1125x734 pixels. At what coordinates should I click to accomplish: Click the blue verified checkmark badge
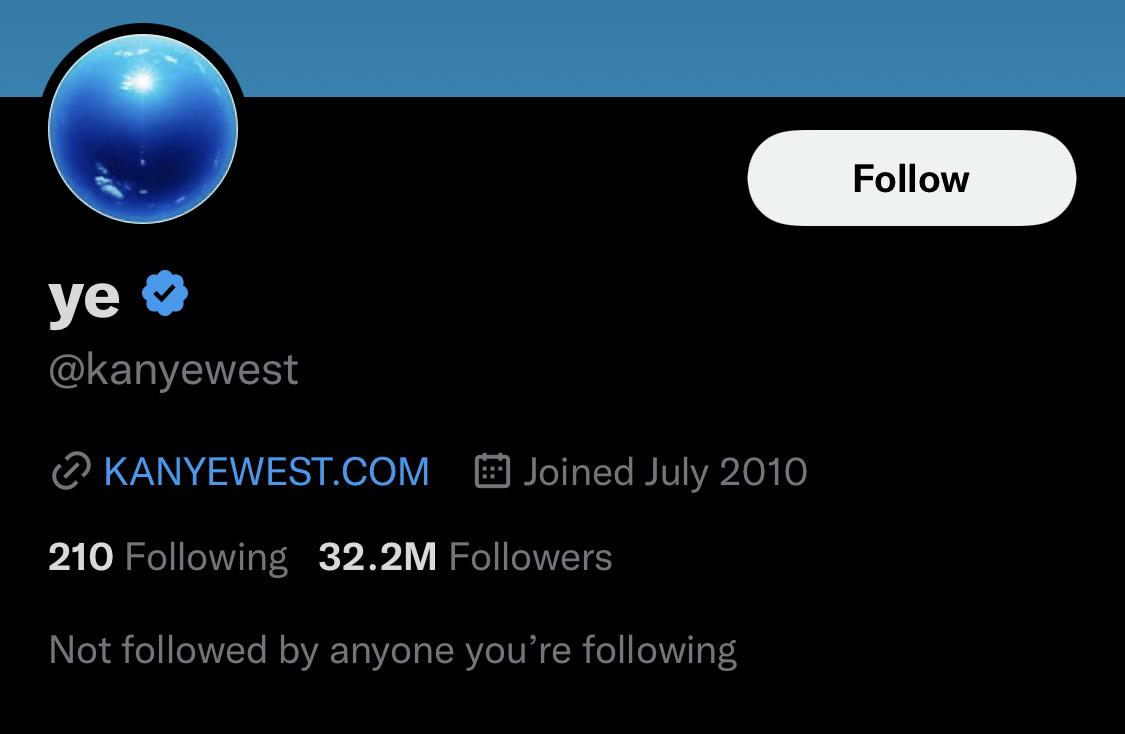165,293
